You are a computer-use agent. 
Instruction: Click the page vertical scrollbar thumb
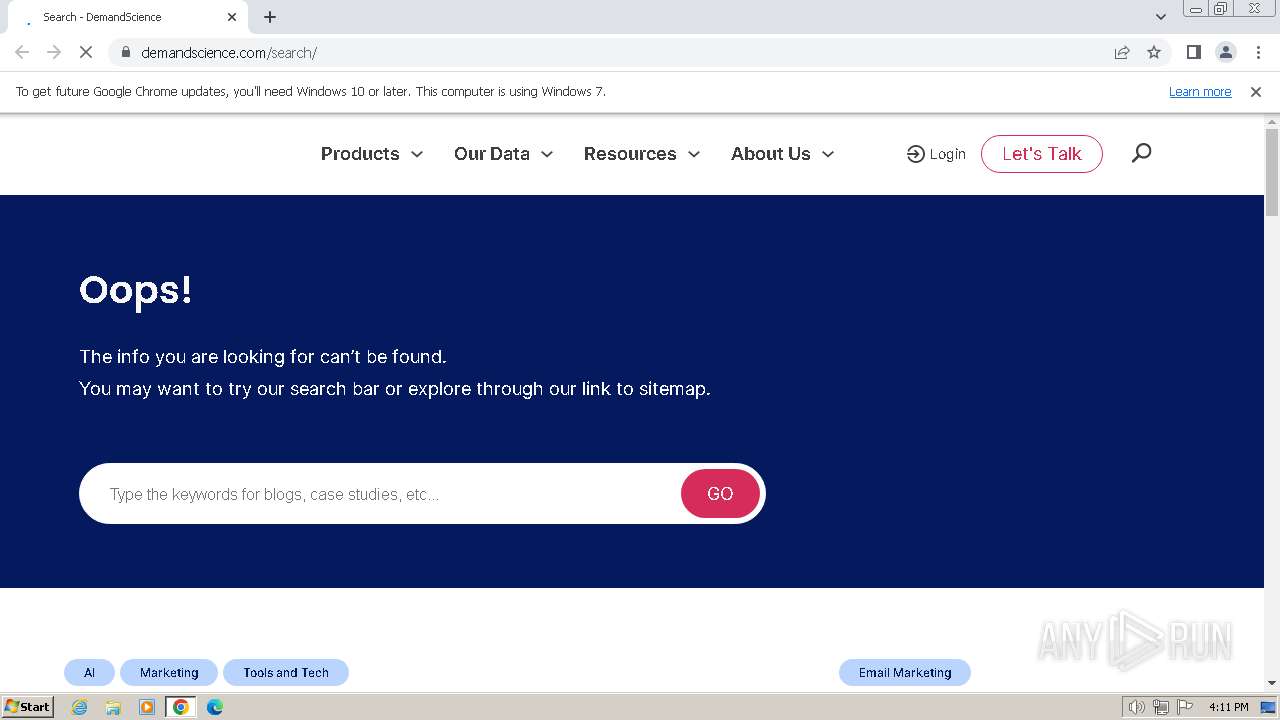(1272, 172)
